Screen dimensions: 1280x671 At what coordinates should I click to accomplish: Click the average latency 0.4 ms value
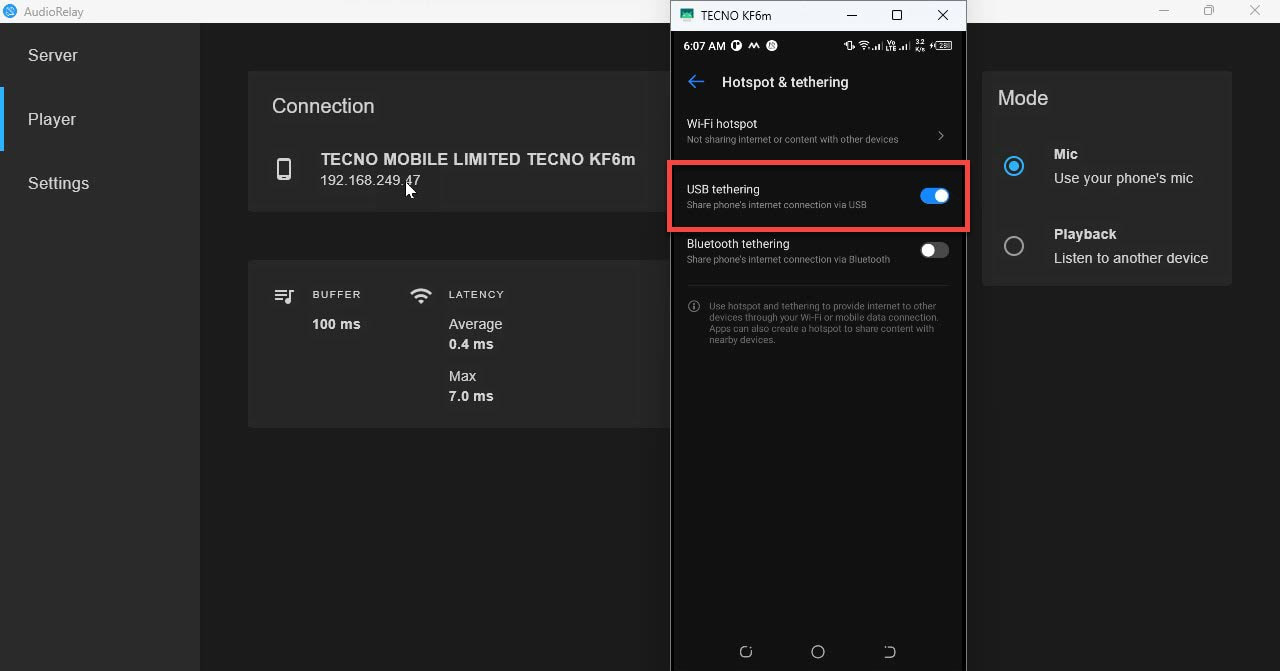point(471,344)
